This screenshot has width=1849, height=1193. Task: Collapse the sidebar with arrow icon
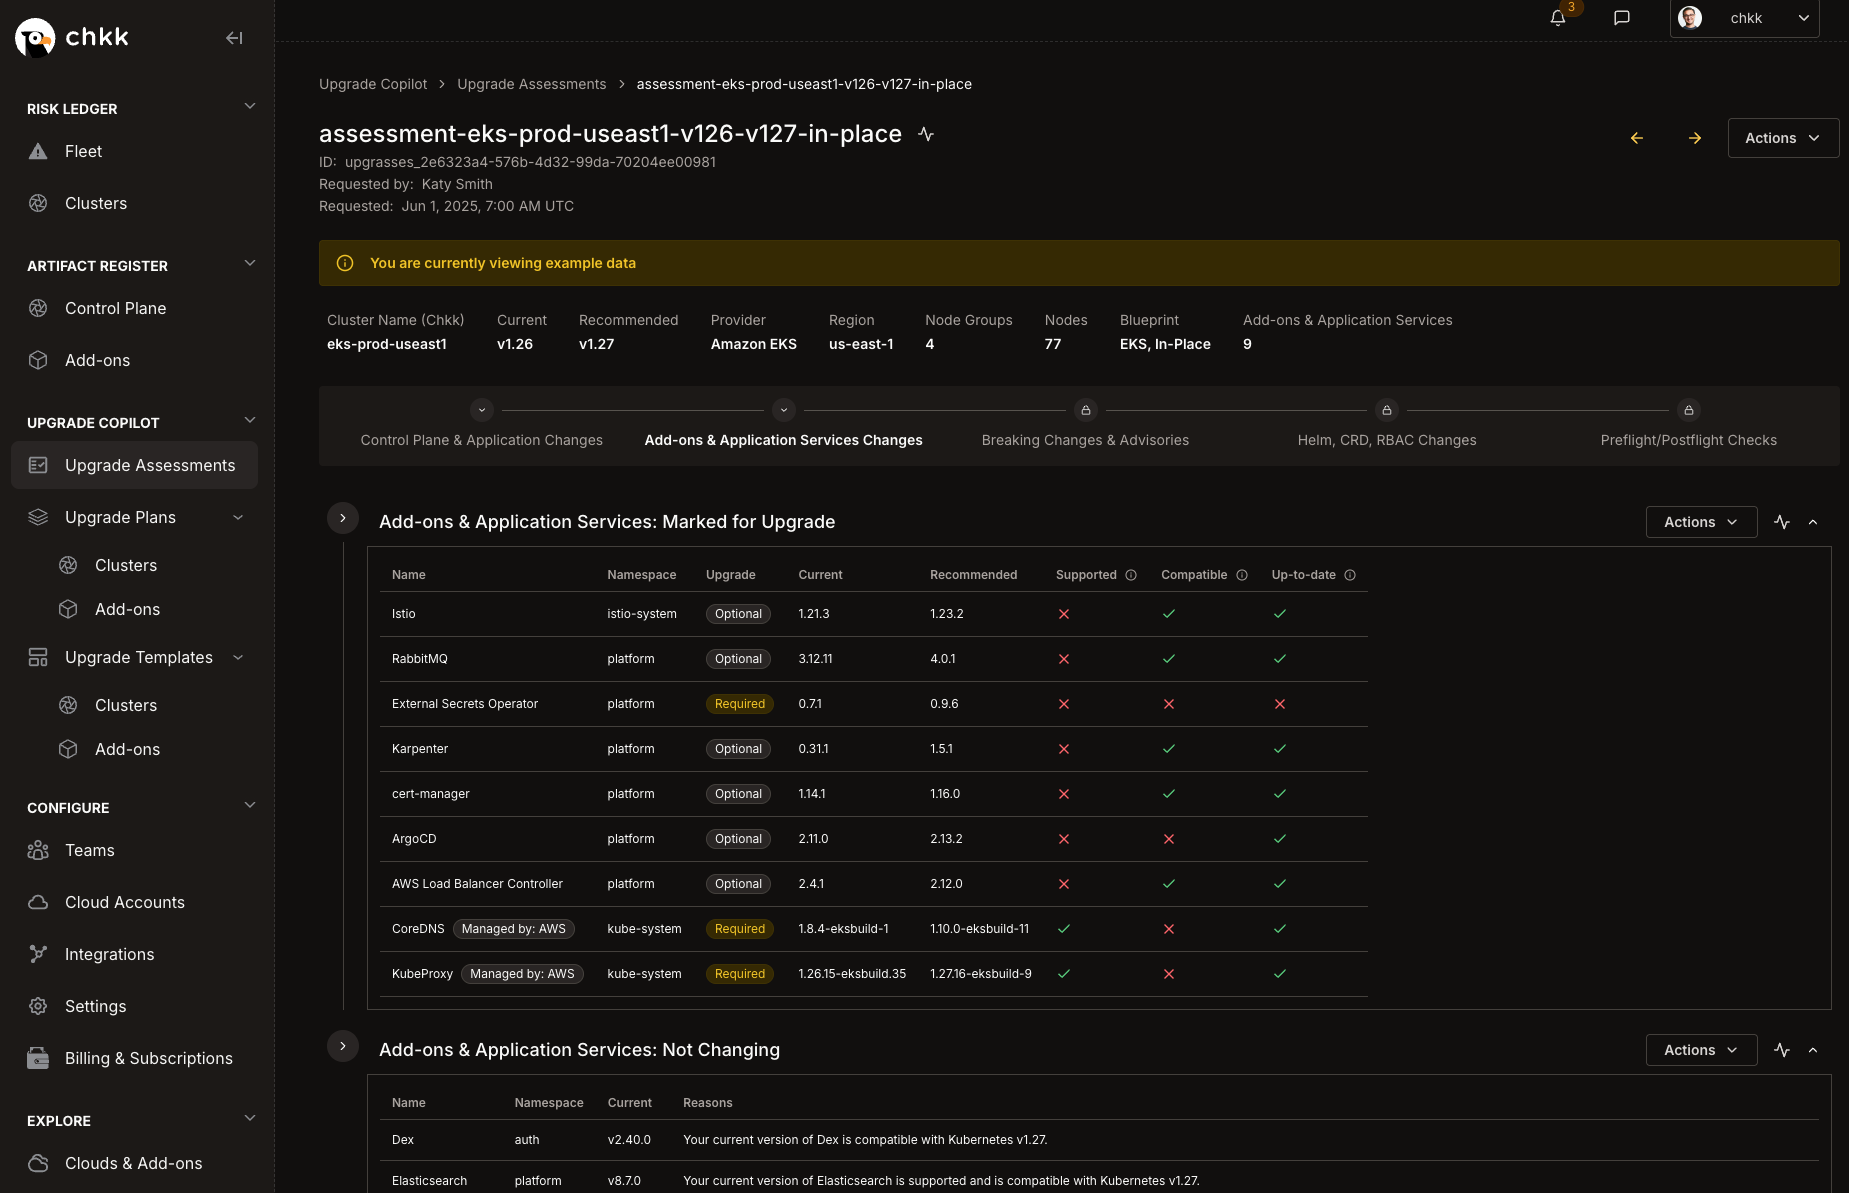tap(234, 38)
